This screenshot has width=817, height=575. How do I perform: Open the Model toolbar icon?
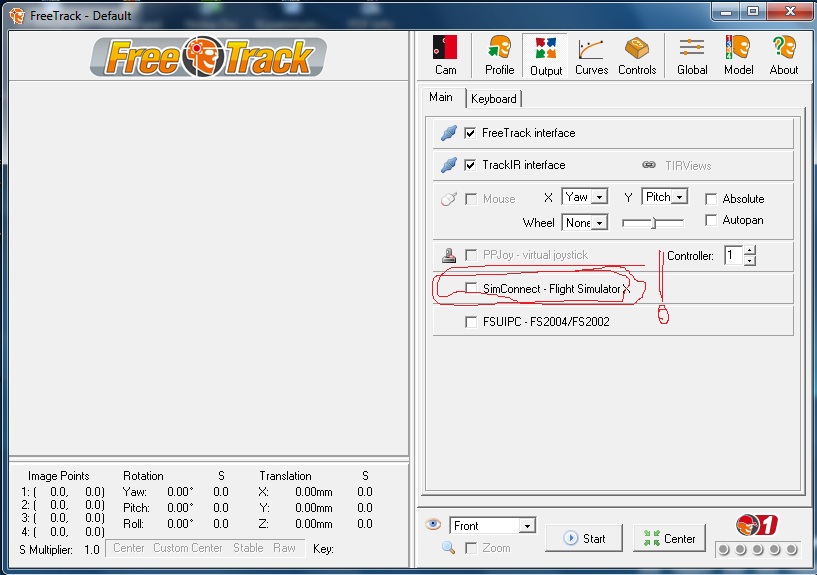tap(738, 55)
